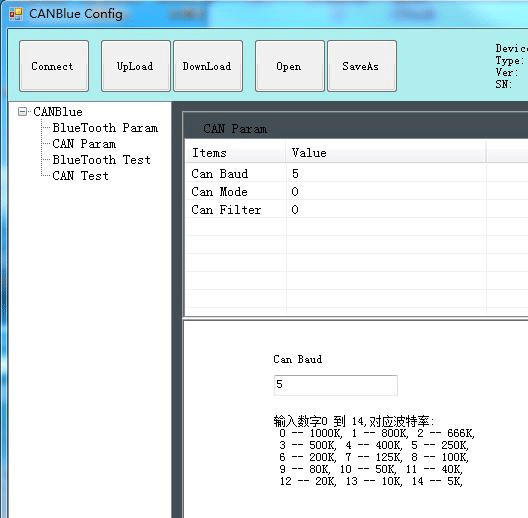Click the Can Filter value cell

coord(386,210)
